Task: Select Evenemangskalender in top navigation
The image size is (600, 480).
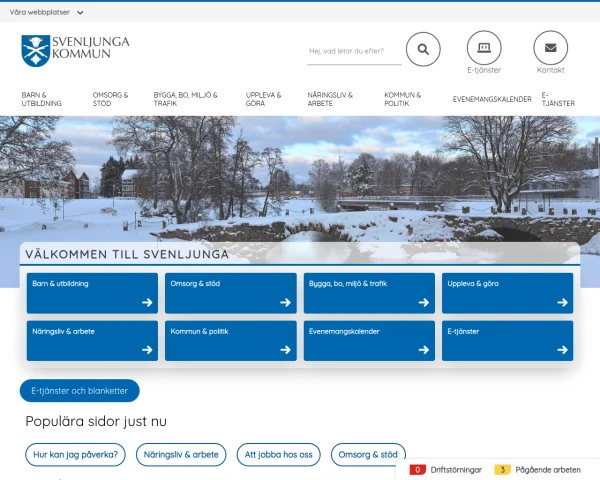Action: [491, 99]
